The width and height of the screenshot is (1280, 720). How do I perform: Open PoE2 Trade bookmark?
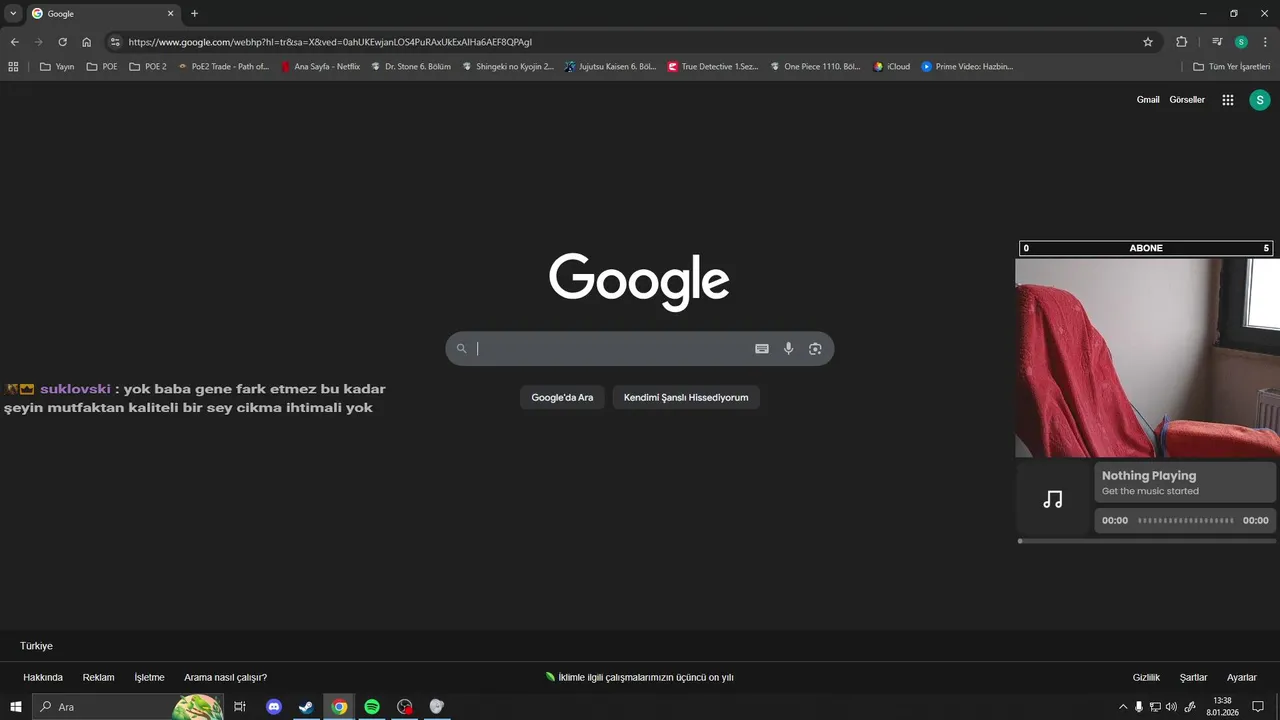coord(223,67)
